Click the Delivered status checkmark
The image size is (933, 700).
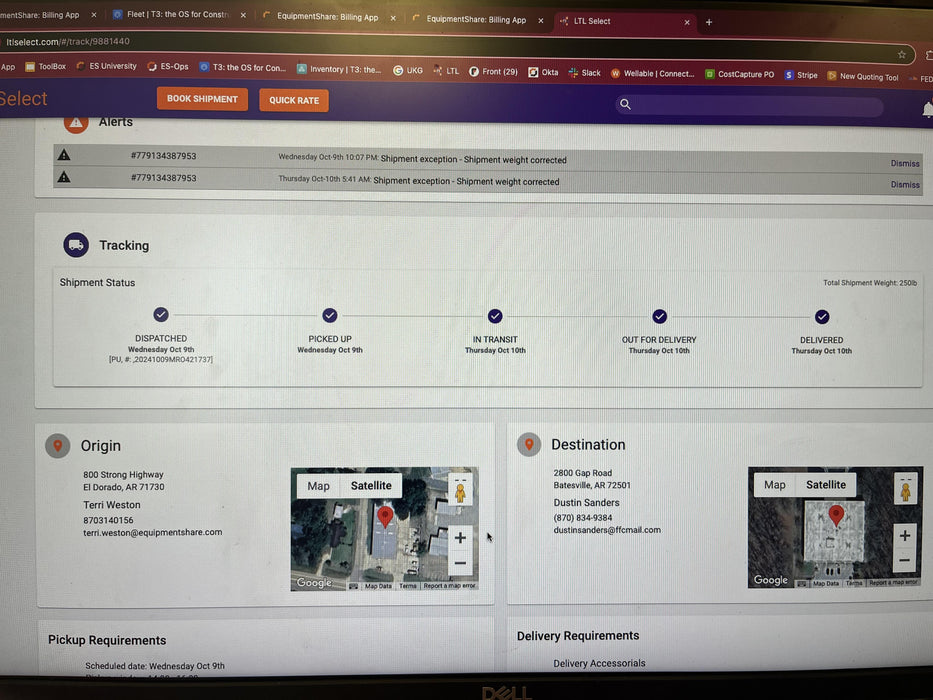[822, 317]
